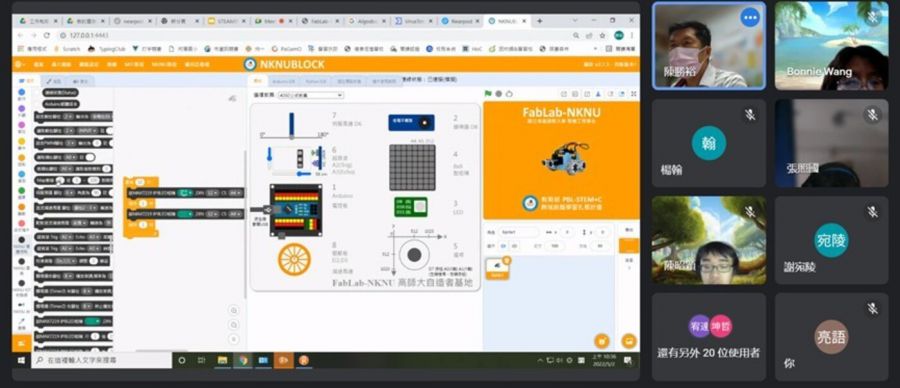
Task: Expand the LED pattern dropdown in first MAX7219 block
Action: 185,193
